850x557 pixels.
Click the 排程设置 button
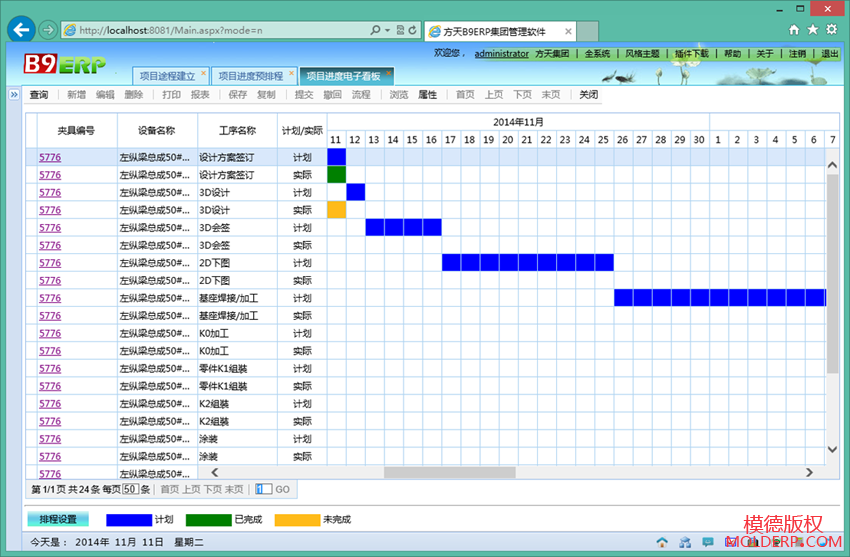click(57, 519)
